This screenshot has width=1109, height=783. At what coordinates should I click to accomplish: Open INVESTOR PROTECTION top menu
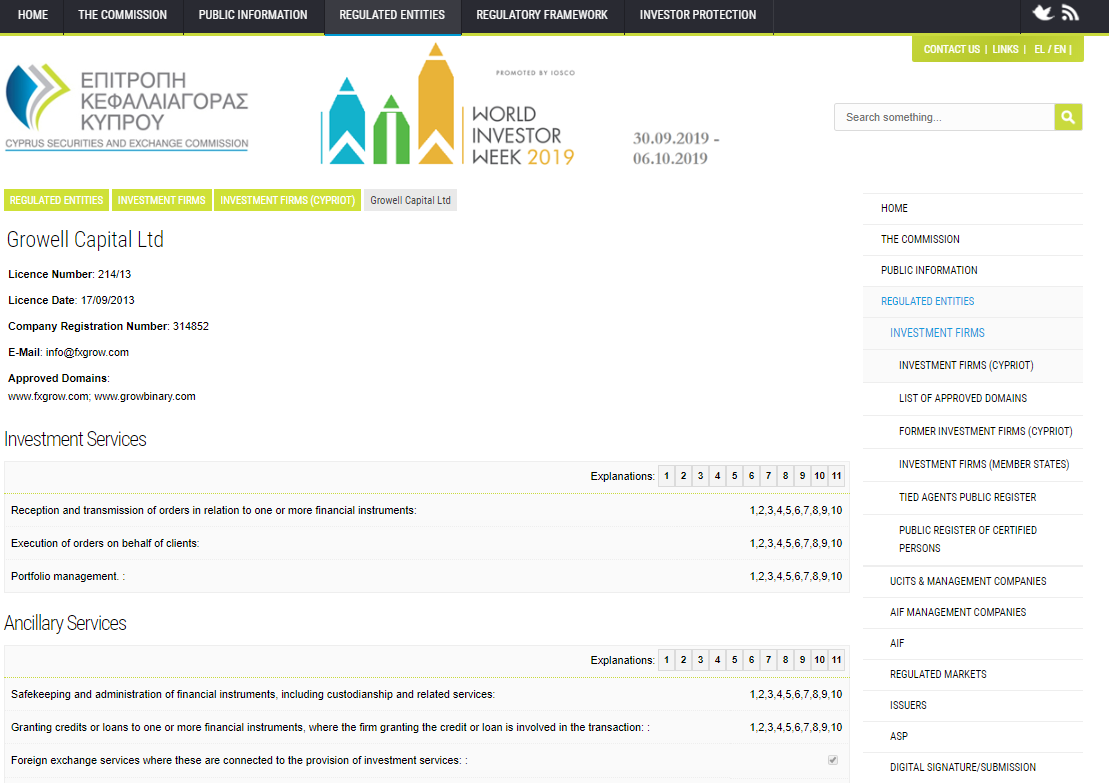(697, 15)
